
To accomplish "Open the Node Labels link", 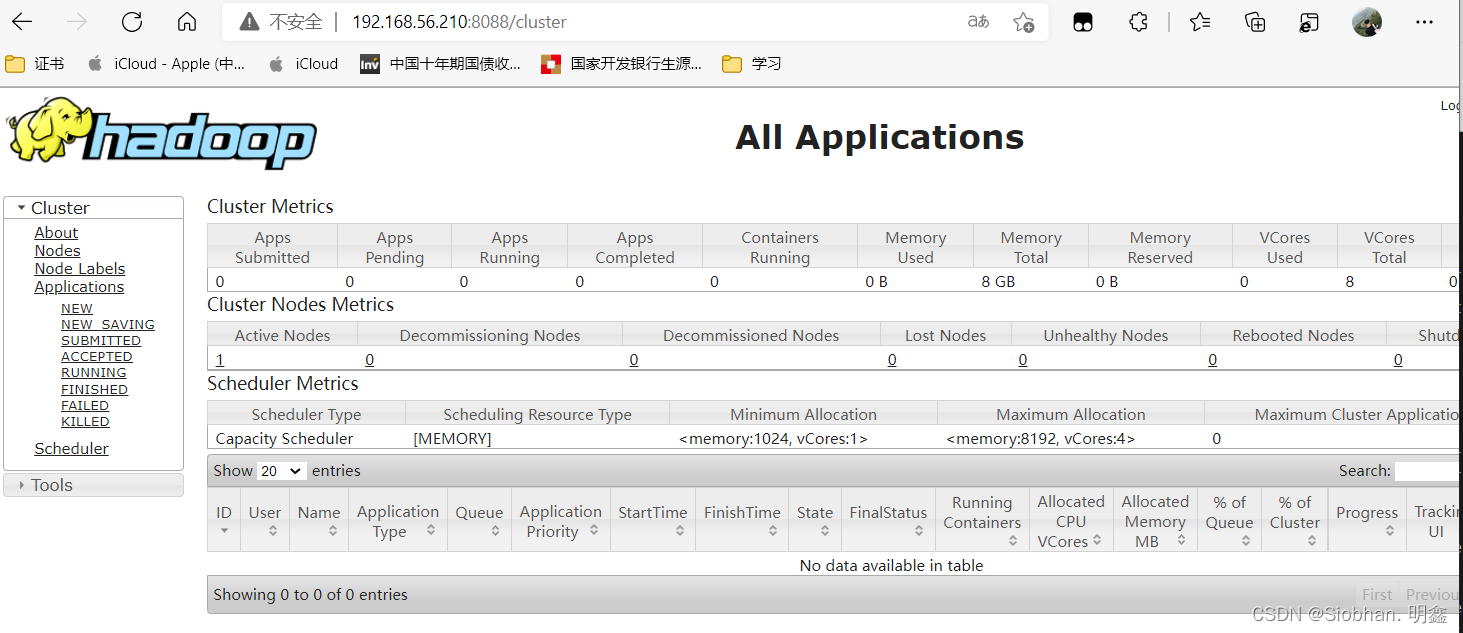I will 79,269.
